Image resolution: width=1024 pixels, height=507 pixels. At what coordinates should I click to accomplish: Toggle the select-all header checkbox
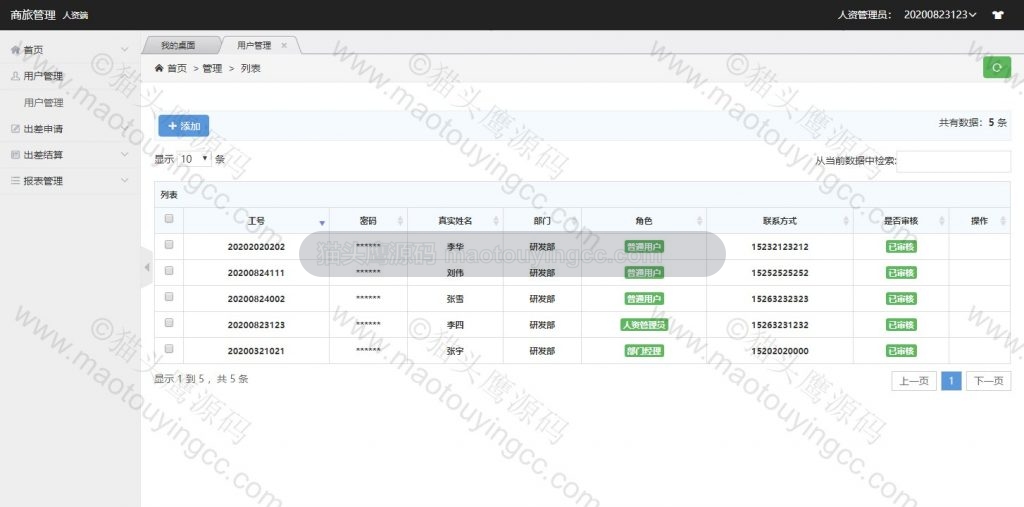click(169, 219)
